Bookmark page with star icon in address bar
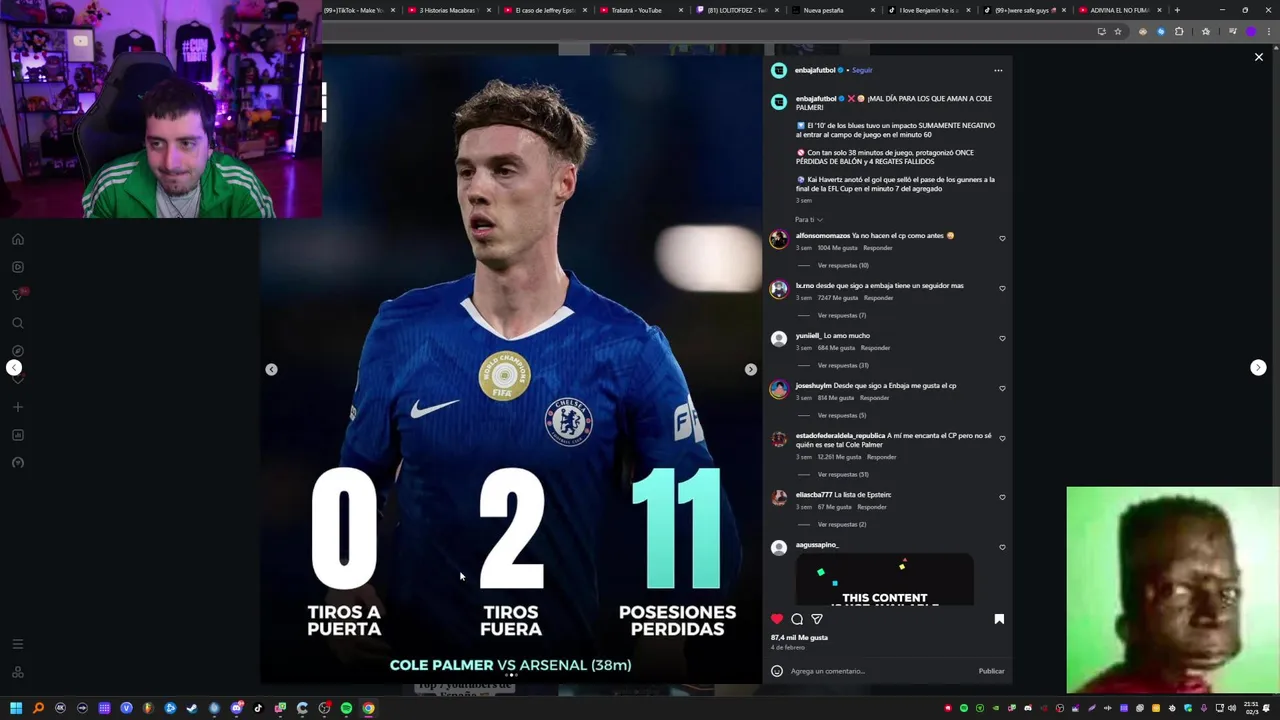This screenshot has height=720, width=1280. [1118, 31]
